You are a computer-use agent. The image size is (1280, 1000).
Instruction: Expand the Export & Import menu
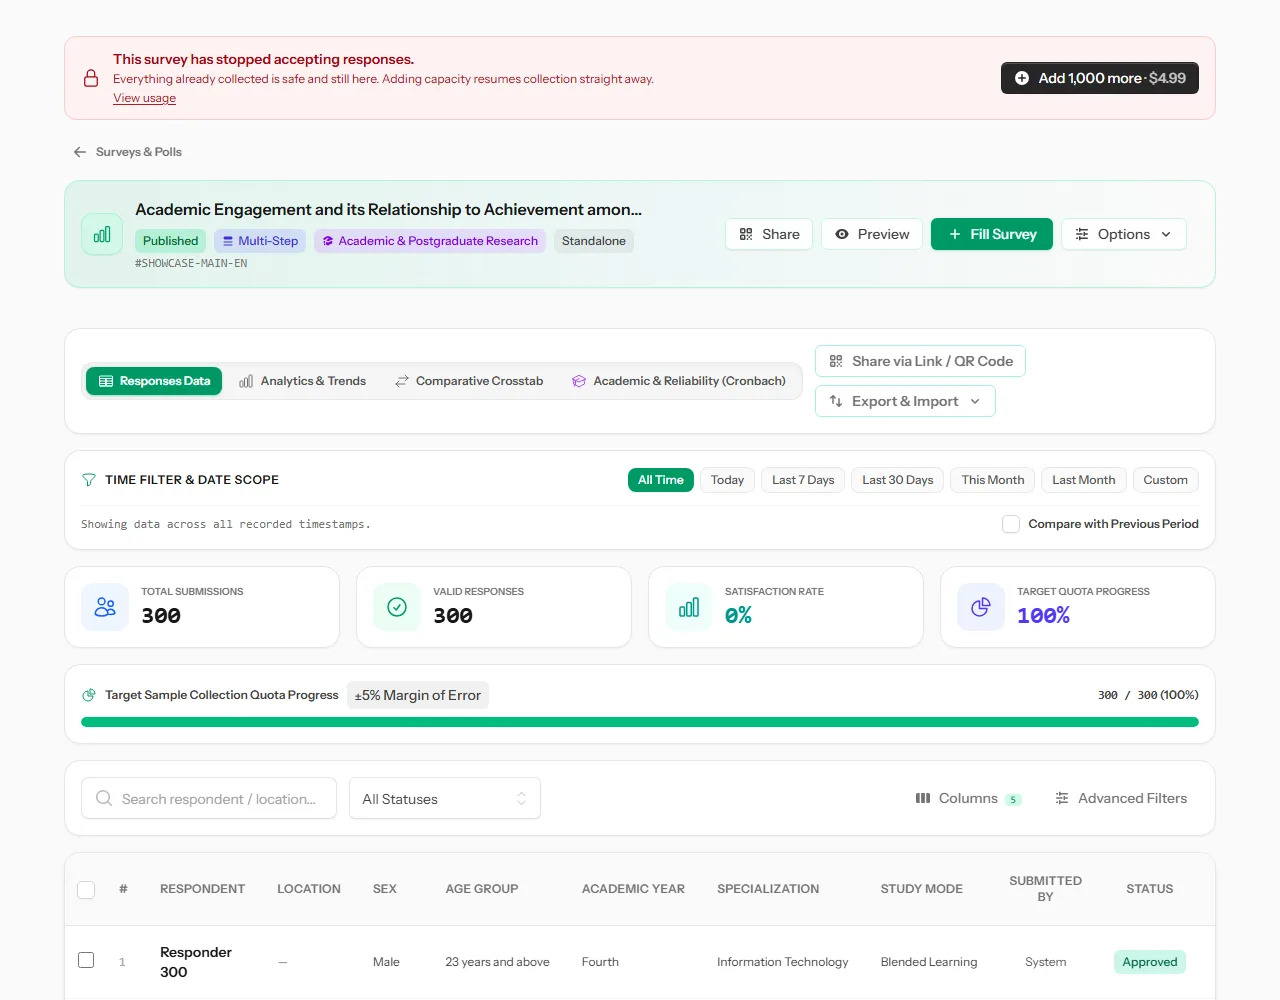[x=906, y=401]
